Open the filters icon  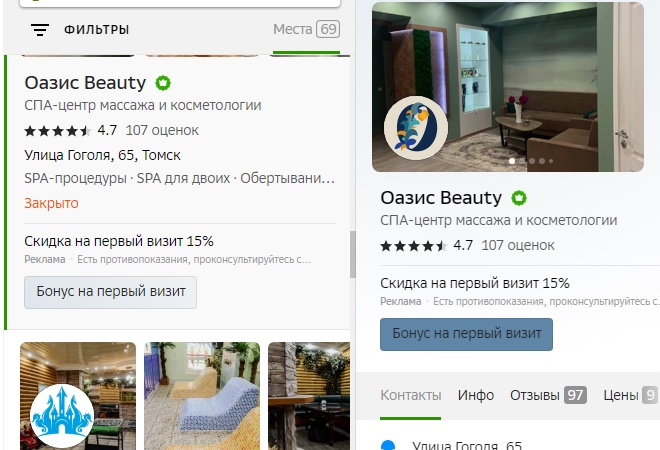coord(40,29)
